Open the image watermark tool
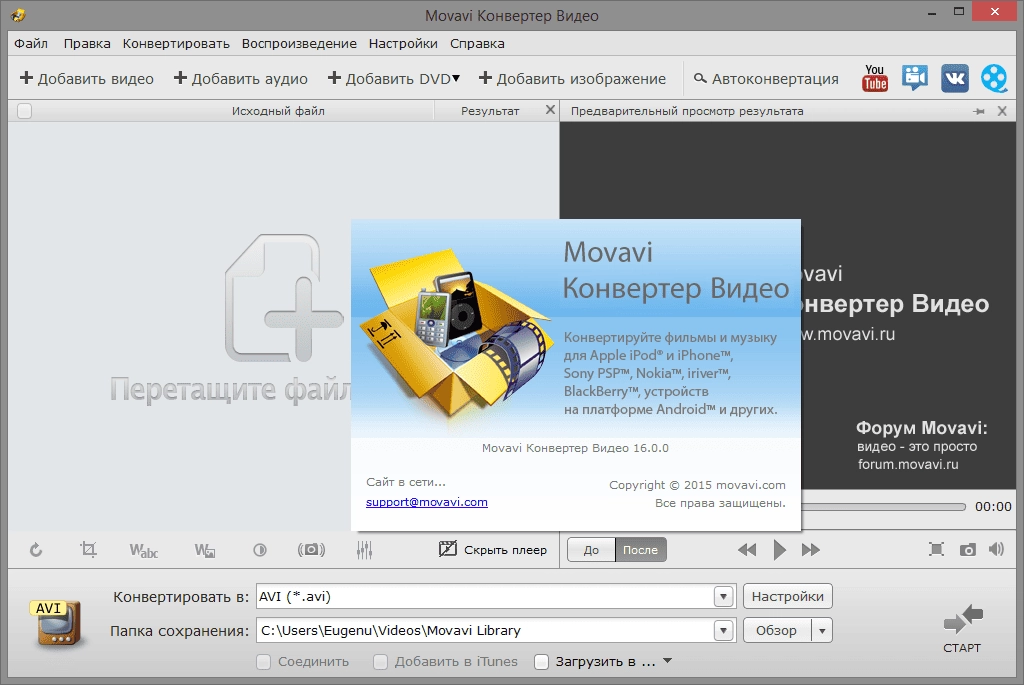Image resolution: width=1024 pixels, height=685 pixels. point(204,550)
